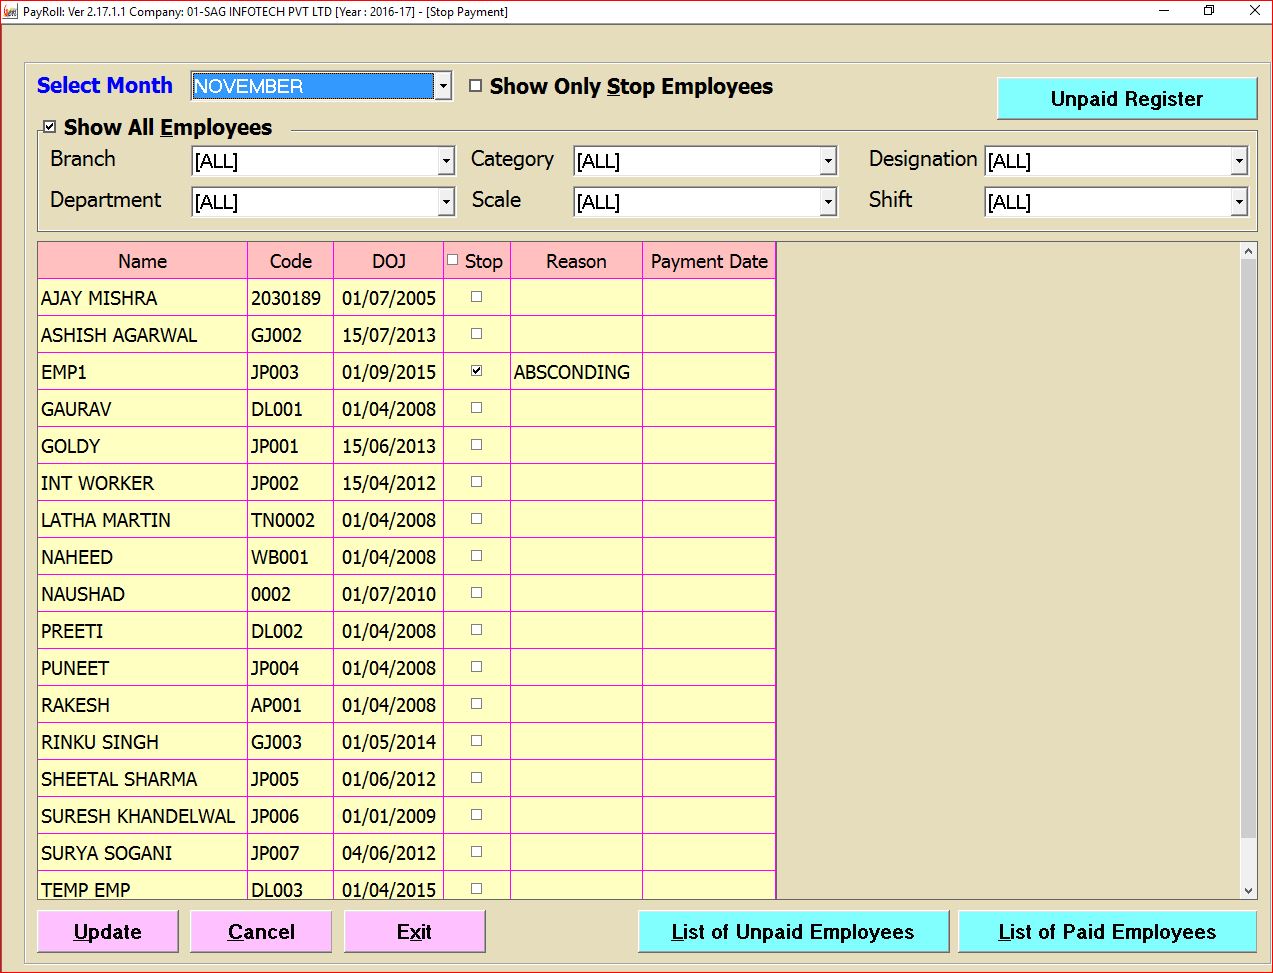Show List of Unpaid Employees
Image resolution: width=1273 pixels, height=973 pixels.
(x=792, y=932)
